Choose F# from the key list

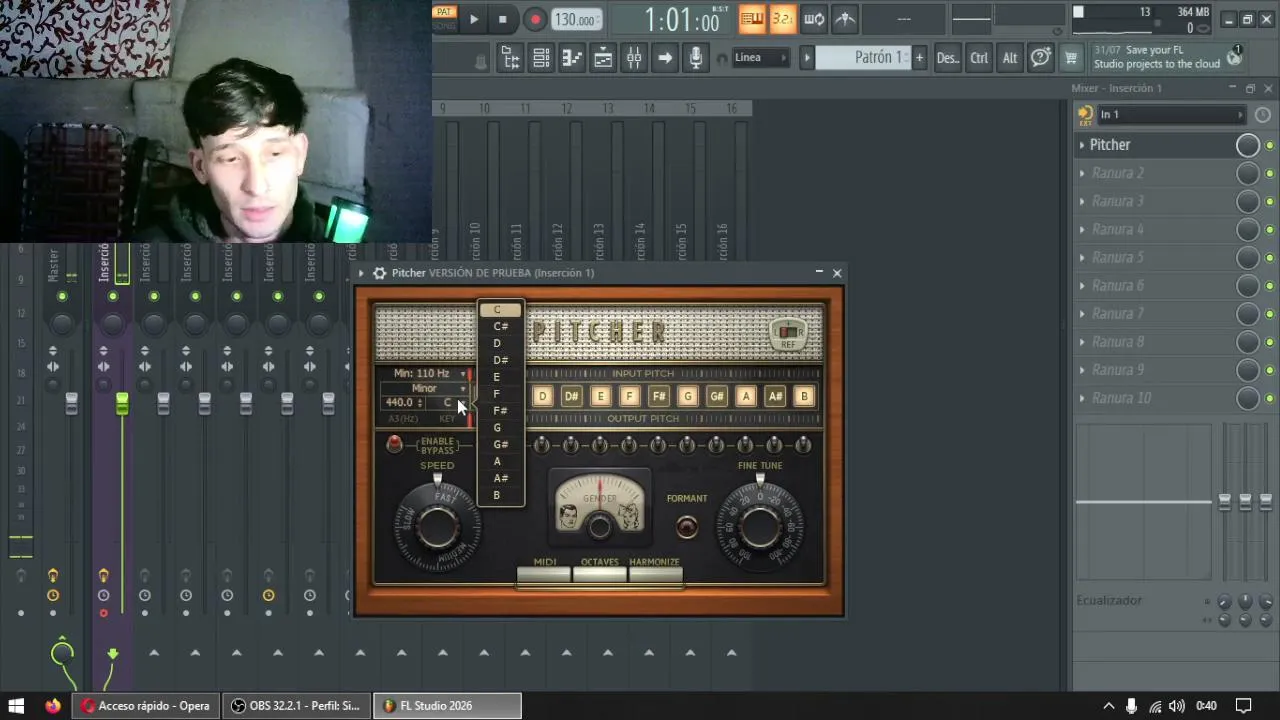(x=501, y=411)
